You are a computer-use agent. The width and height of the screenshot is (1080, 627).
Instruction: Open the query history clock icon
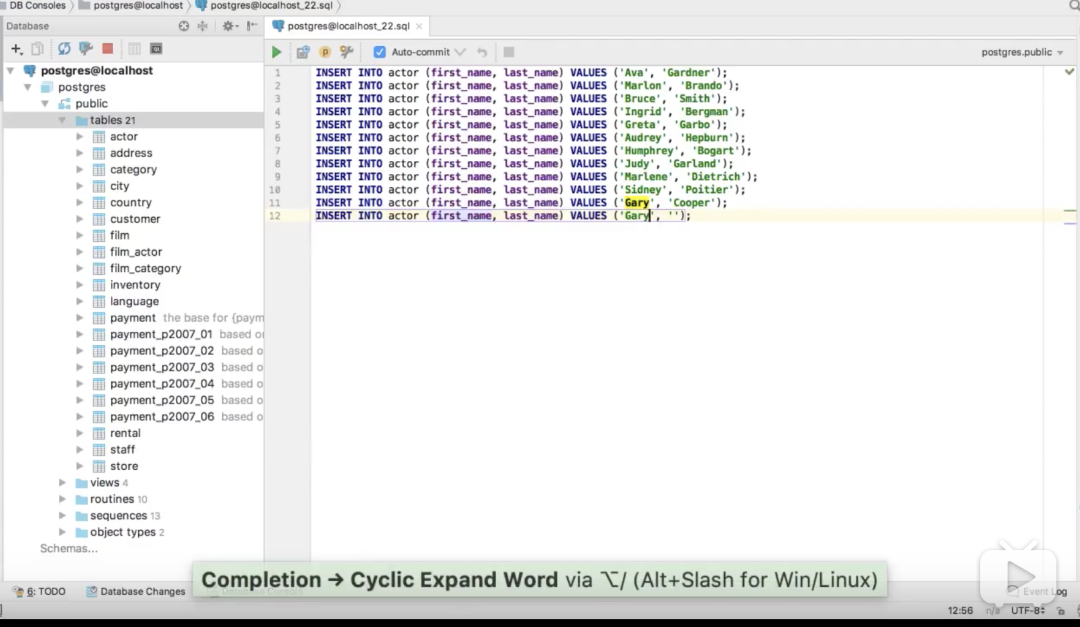point(302,52)
